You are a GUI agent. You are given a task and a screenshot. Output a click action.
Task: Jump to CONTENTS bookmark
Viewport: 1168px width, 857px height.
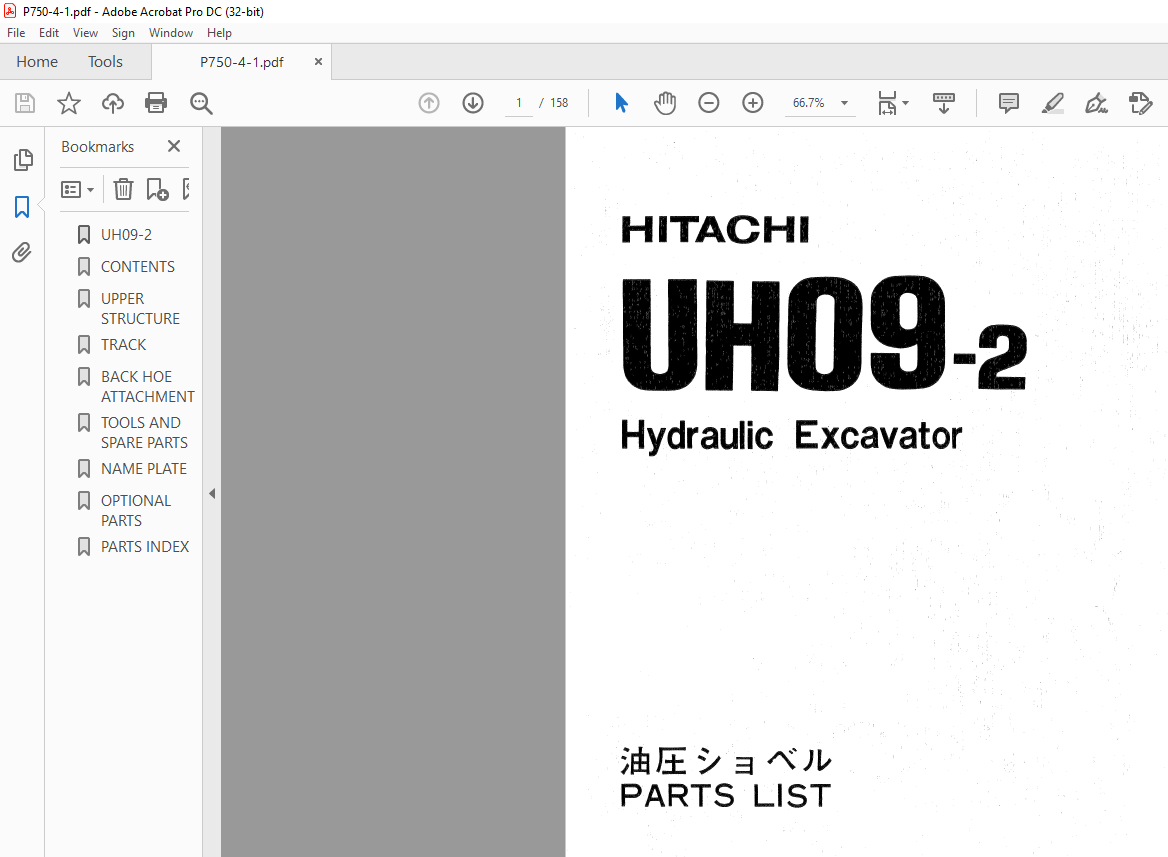click(x=138, y=267)
